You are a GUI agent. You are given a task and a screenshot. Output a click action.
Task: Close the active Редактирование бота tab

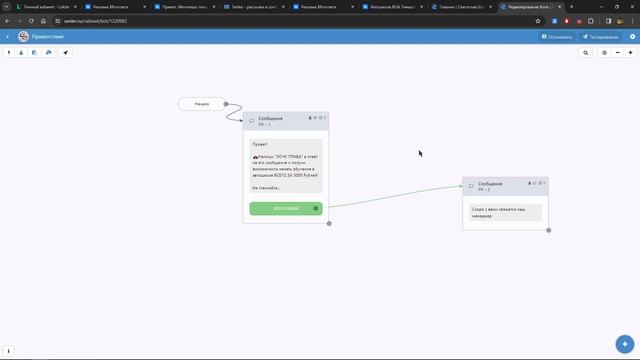coord(560,7)
